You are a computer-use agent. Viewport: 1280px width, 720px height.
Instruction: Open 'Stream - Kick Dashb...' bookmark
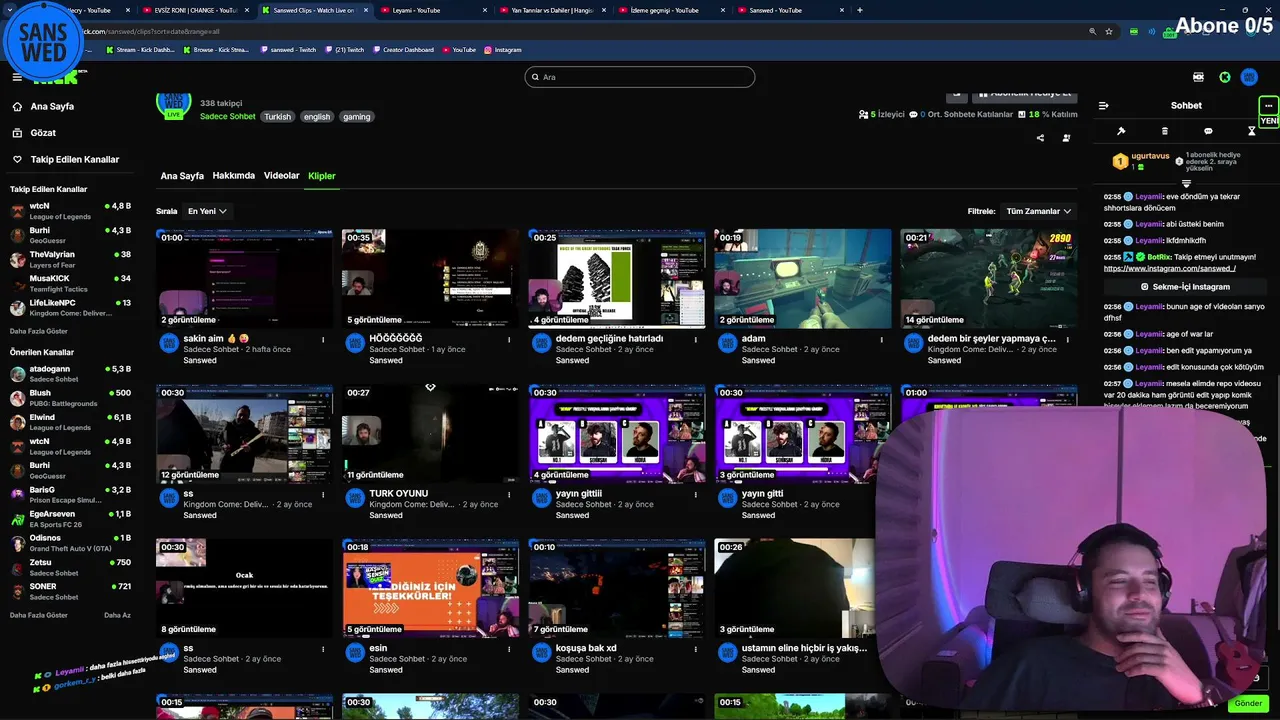[x=139, y=49]
